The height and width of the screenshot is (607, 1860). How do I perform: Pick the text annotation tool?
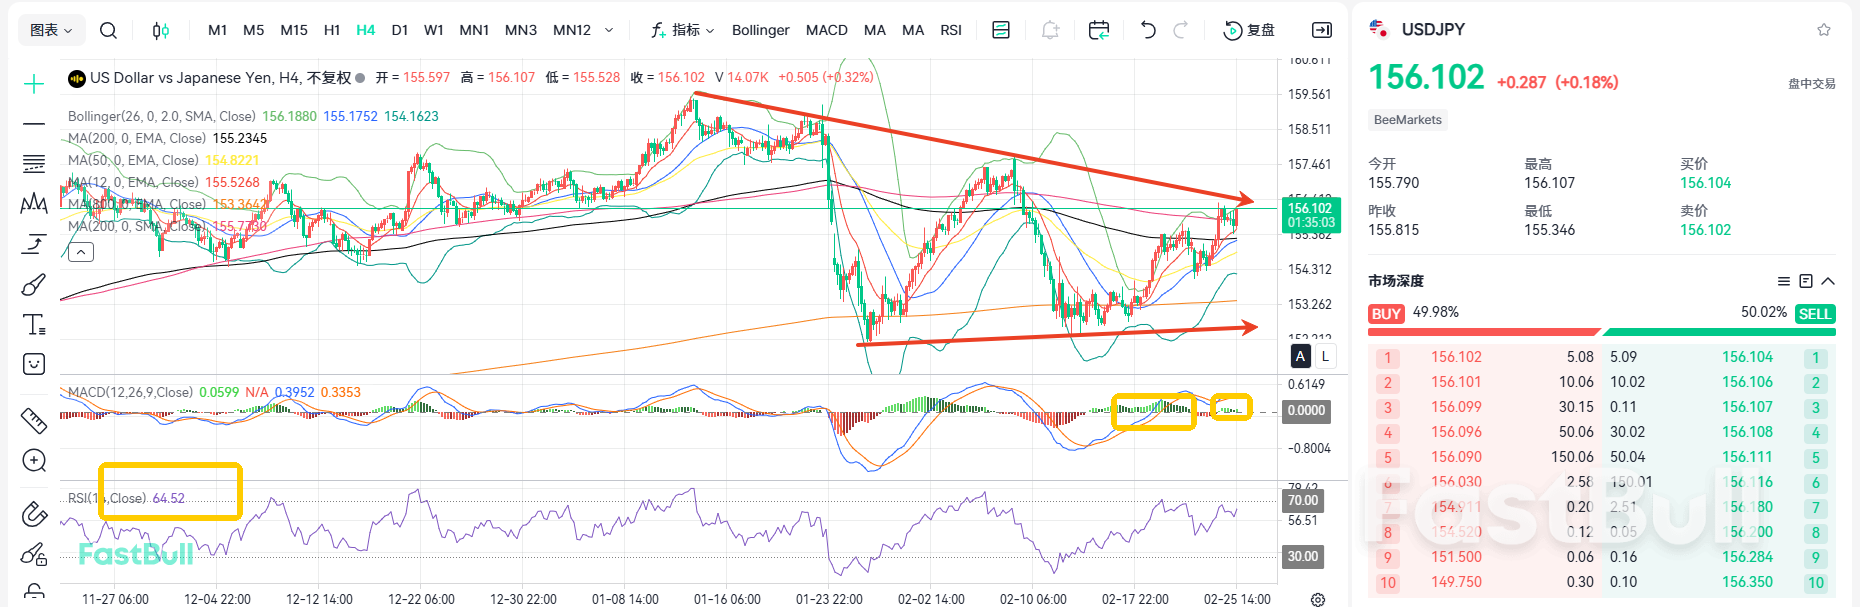[34, 324]
